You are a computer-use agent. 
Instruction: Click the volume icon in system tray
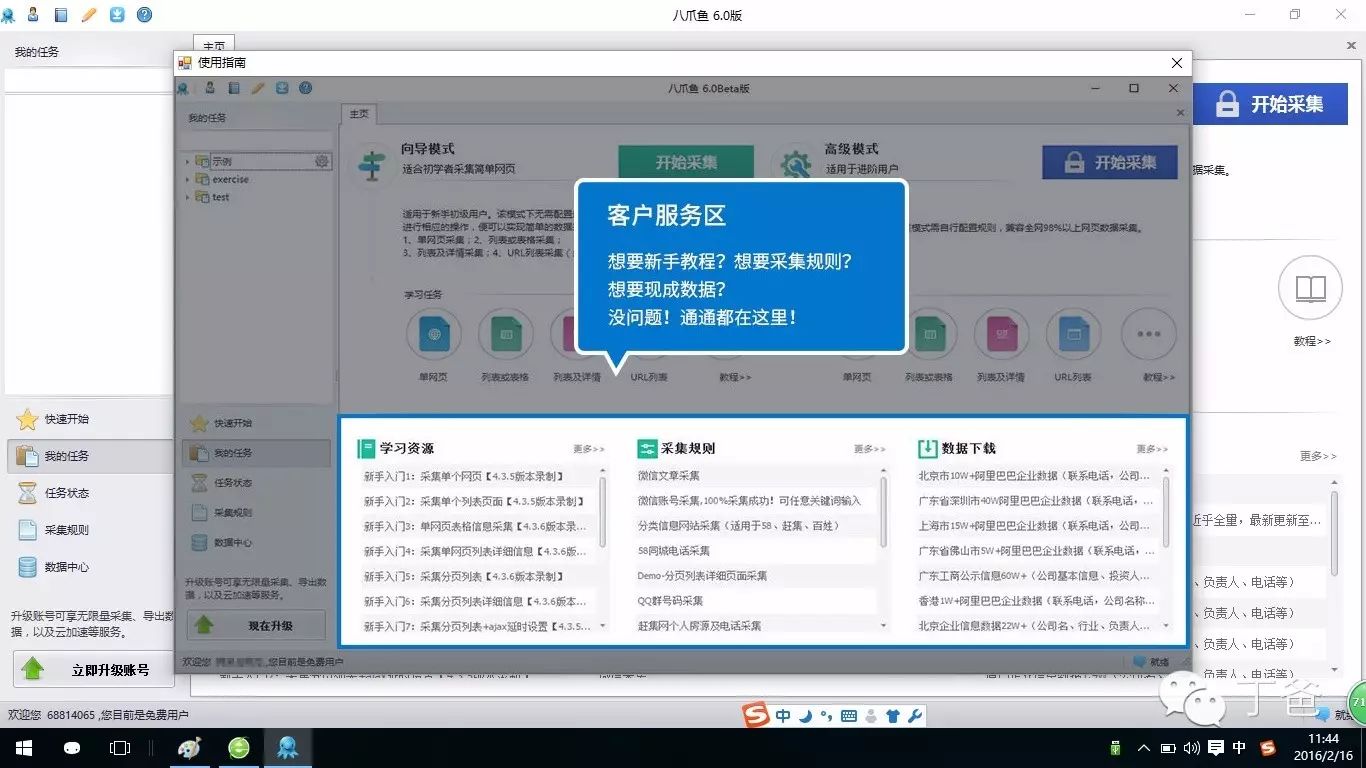(1191, 748)
